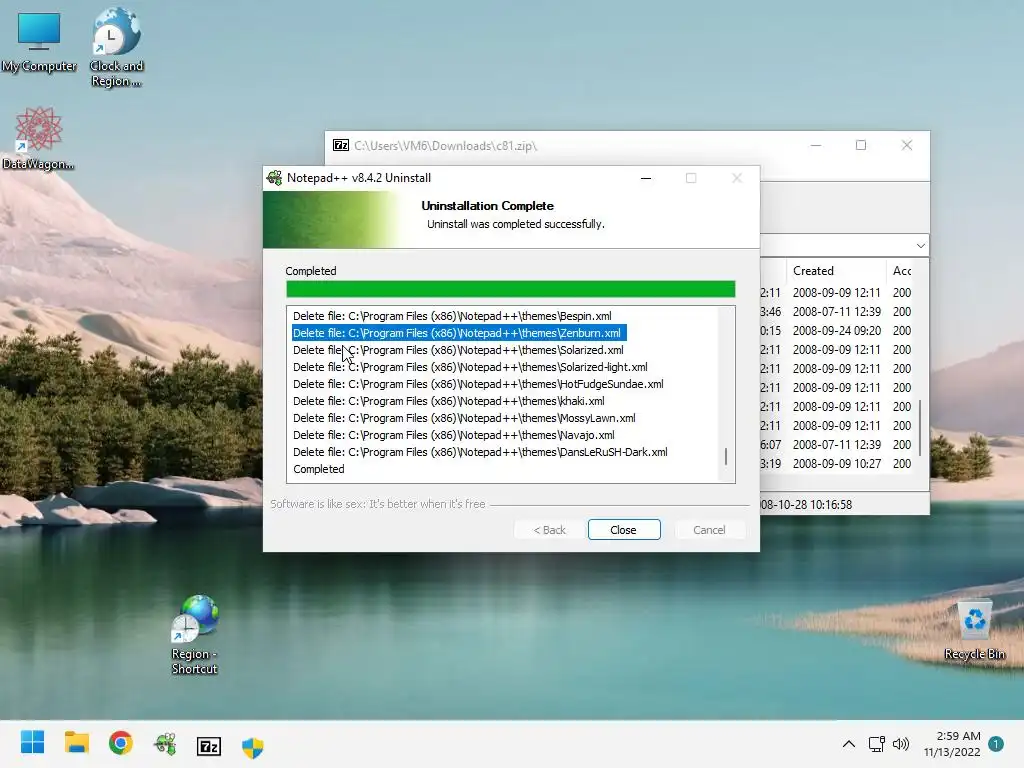The width and height of the screenshot is (1024, 768).
Task: Minimize the Notepad++ Uninstall window
Action: 646,178
